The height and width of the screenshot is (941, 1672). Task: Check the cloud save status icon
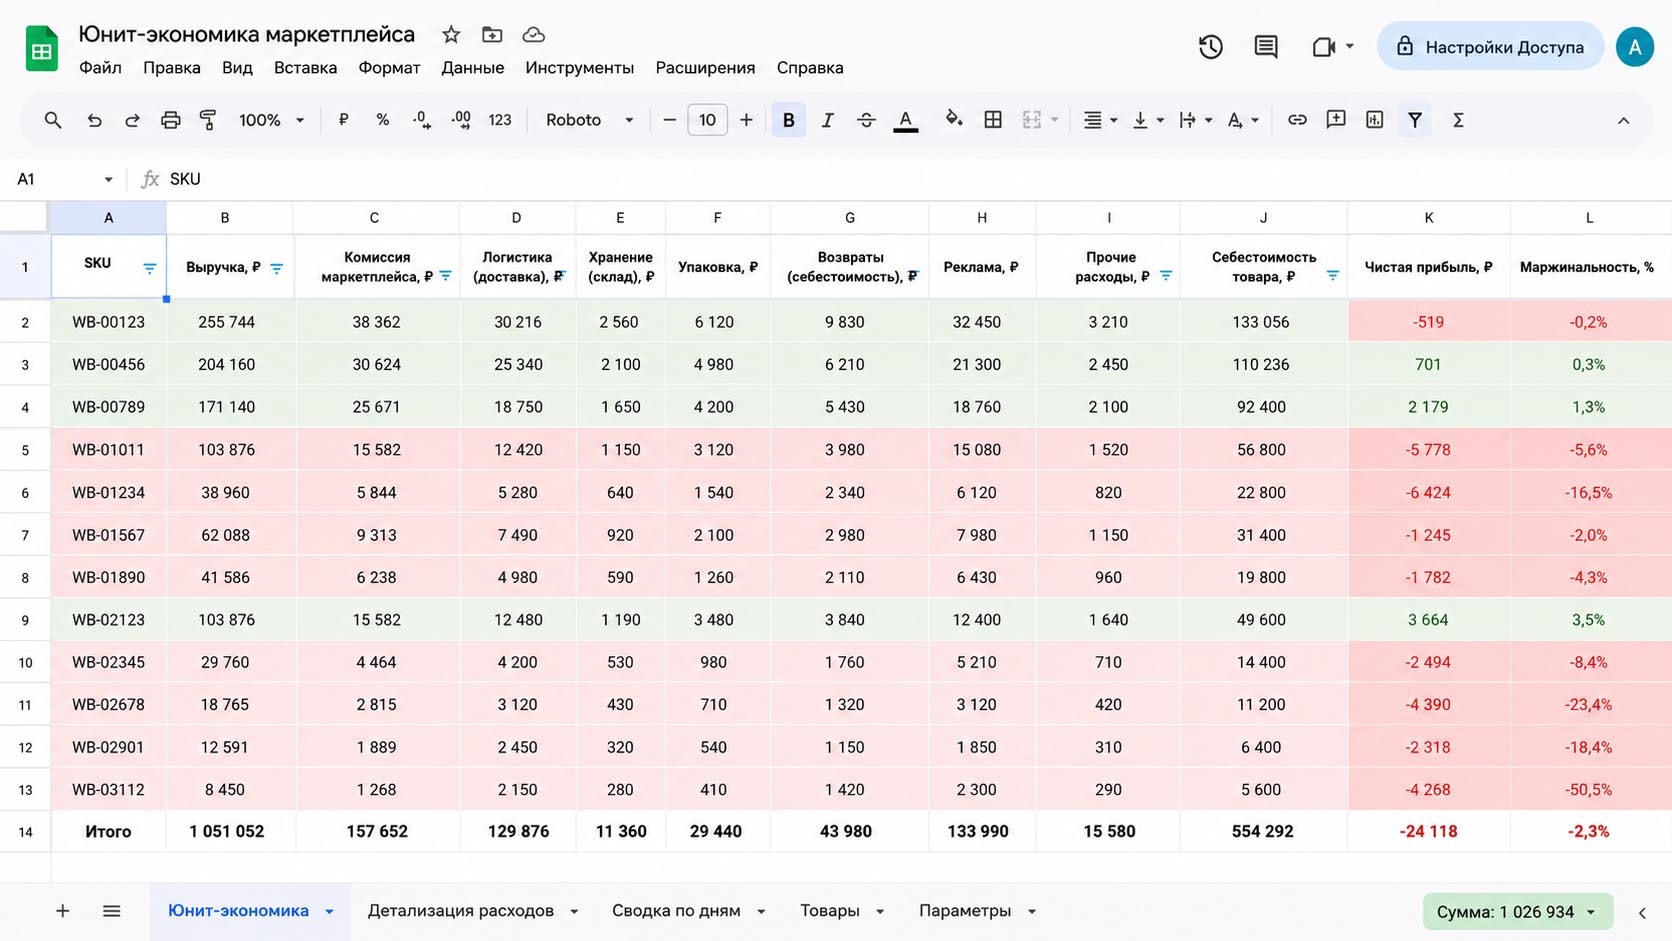click(x=534, y=35)
